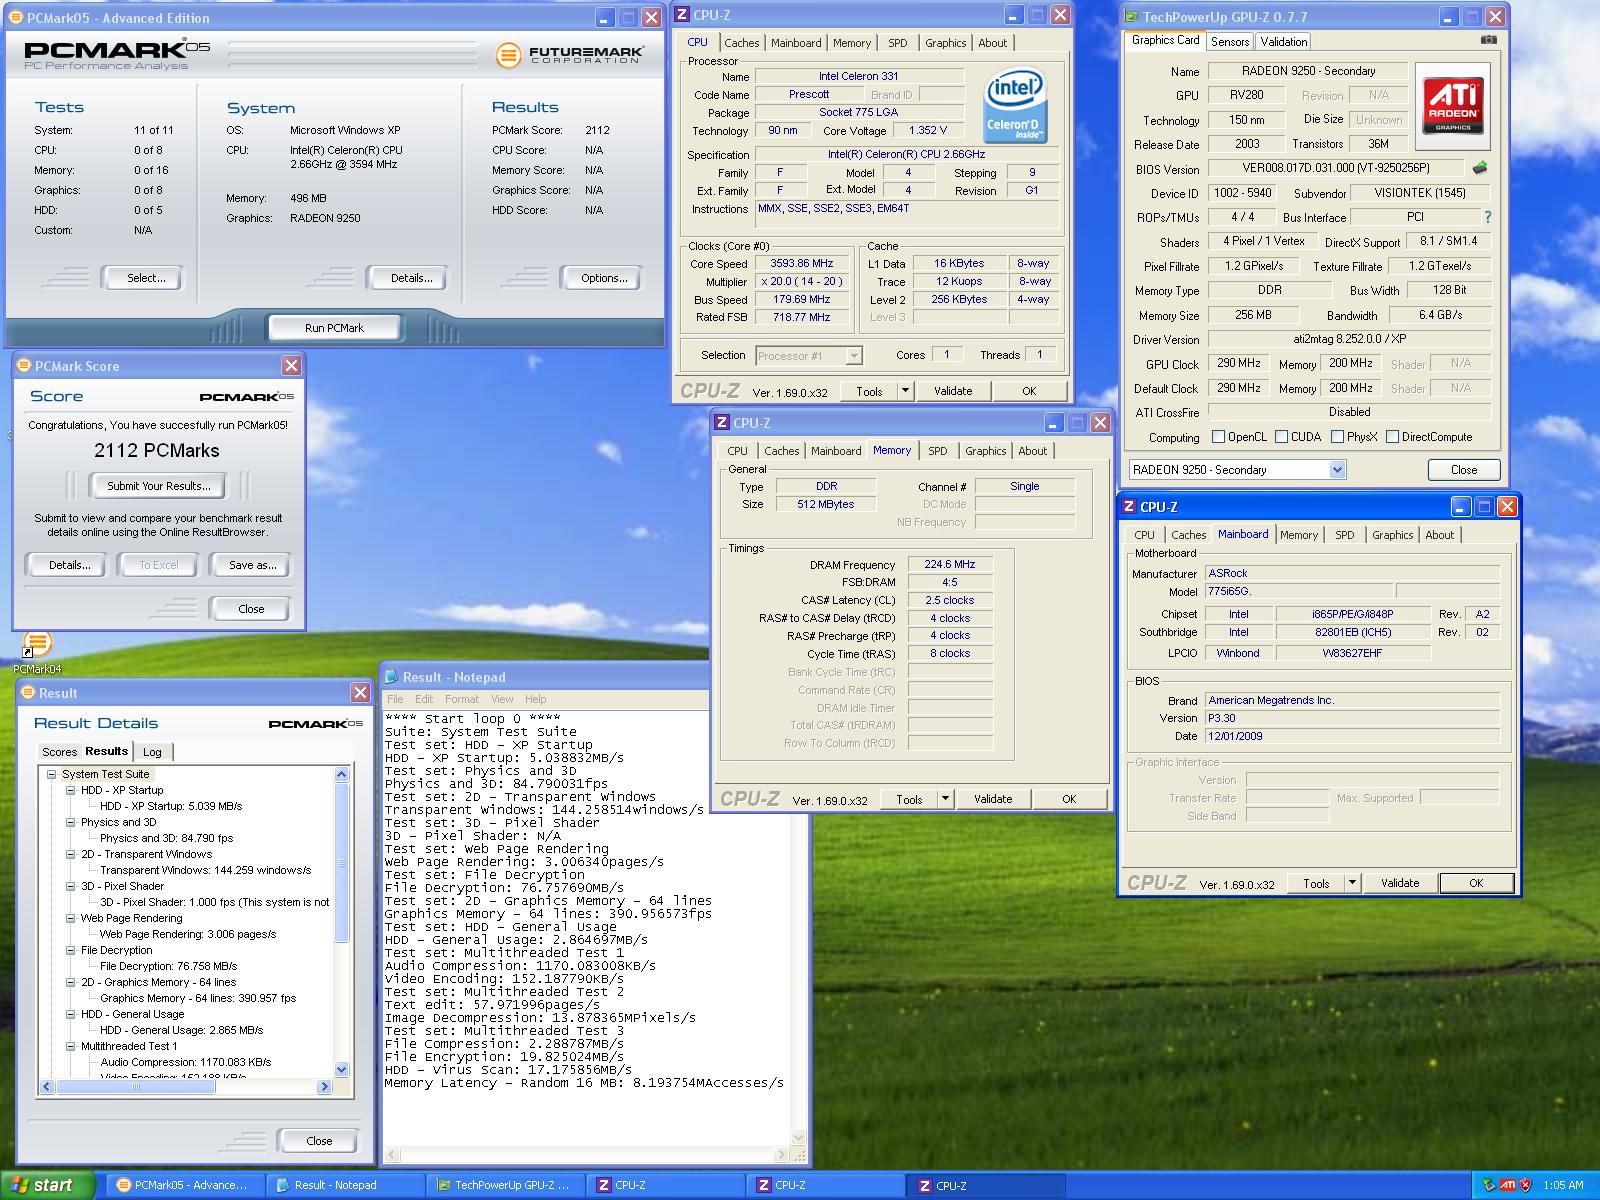Click the Safely Remove Hardware tray icon
The height and width of the screenshot is (1200, 1600).
1489,1185
